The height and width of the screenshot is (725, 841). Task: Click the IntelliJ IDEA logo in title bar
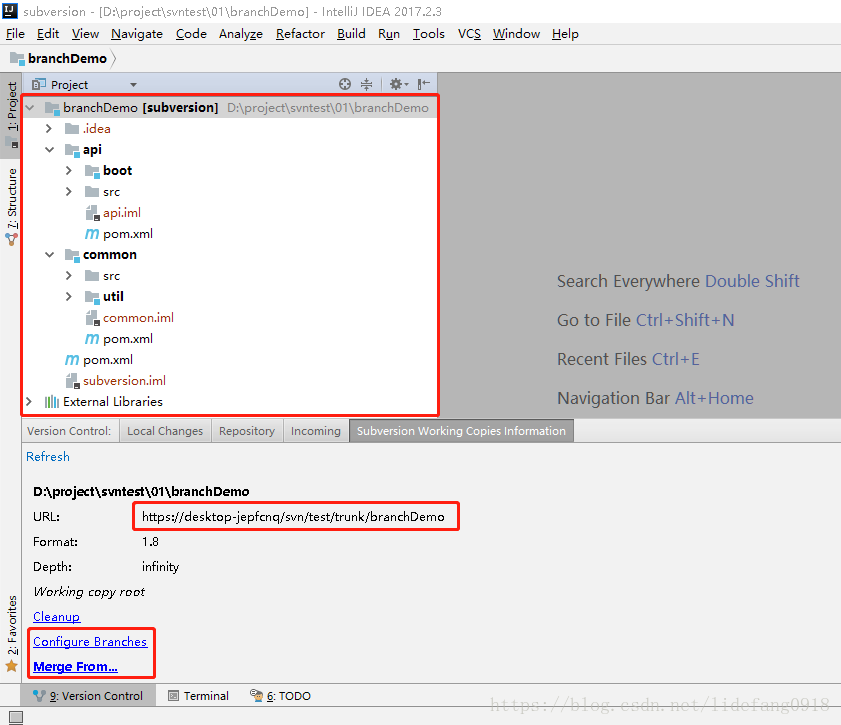pyautogui.click(x=10, y=11)
